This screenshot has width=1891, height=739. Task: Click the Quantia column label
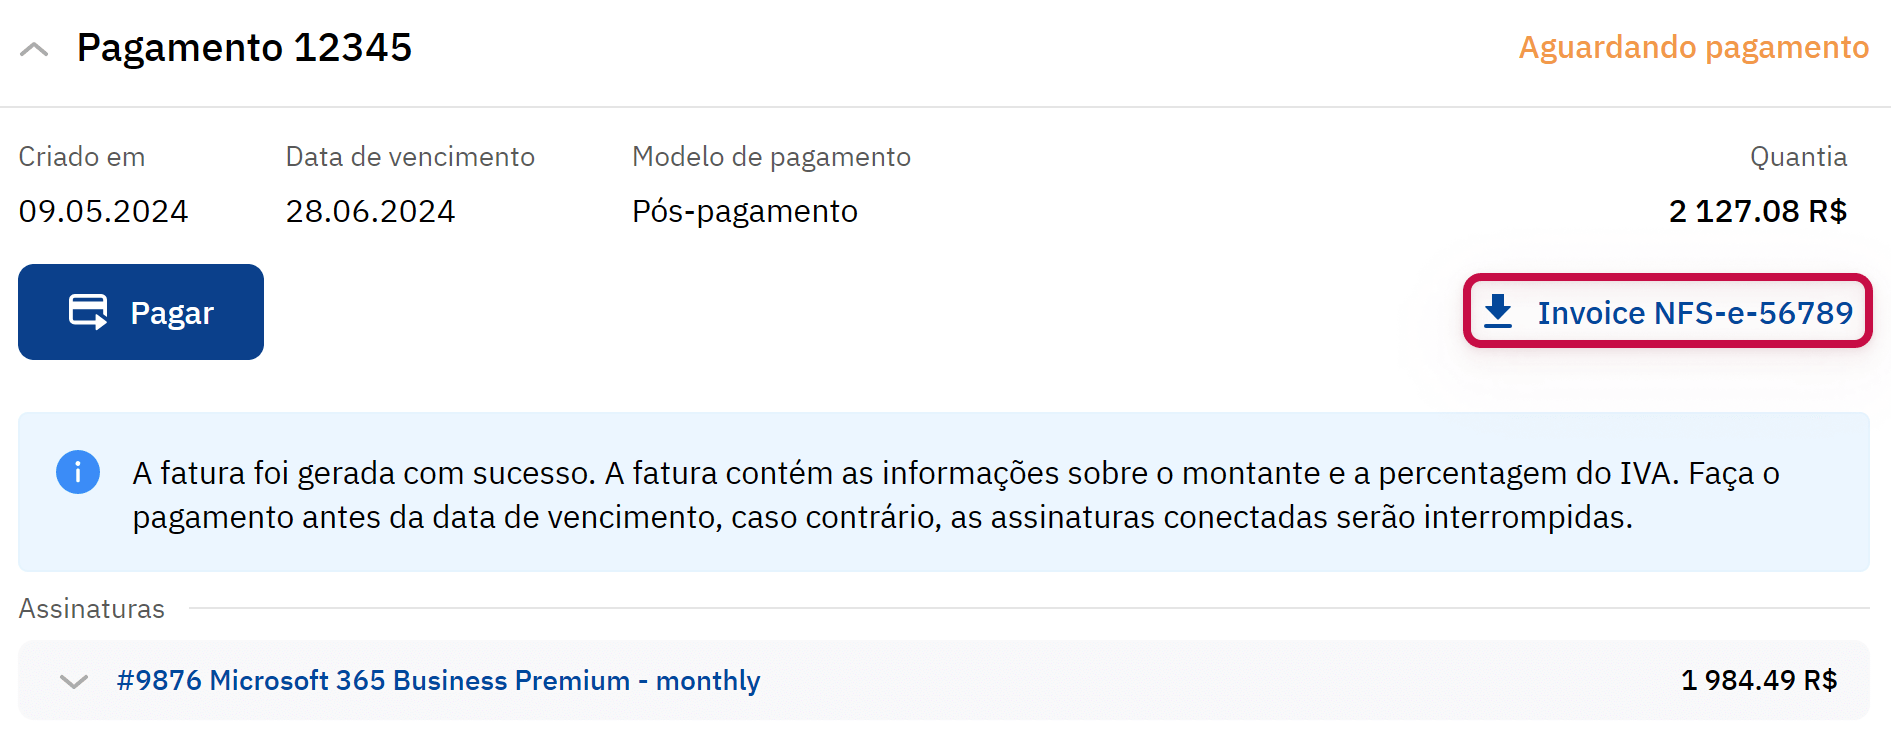(x=1797, y=157)
